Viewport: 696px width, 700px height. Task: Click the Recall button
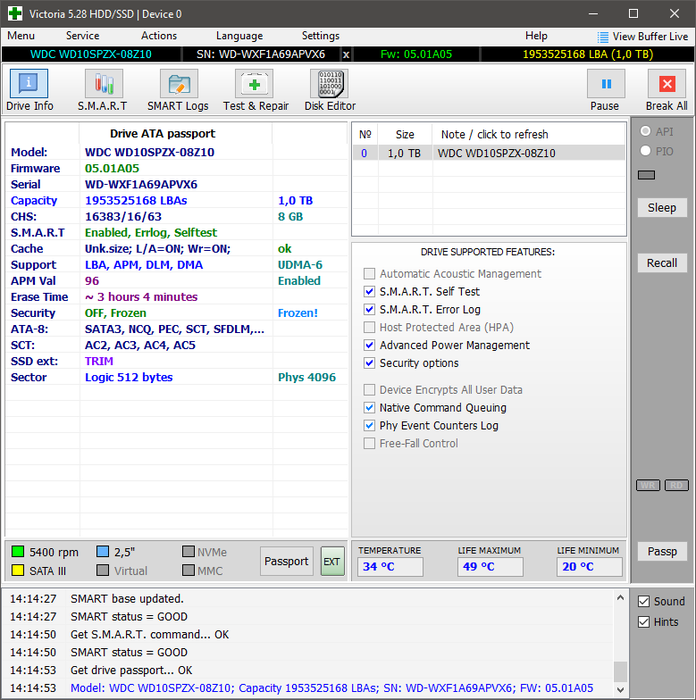(x=662, y=263)
